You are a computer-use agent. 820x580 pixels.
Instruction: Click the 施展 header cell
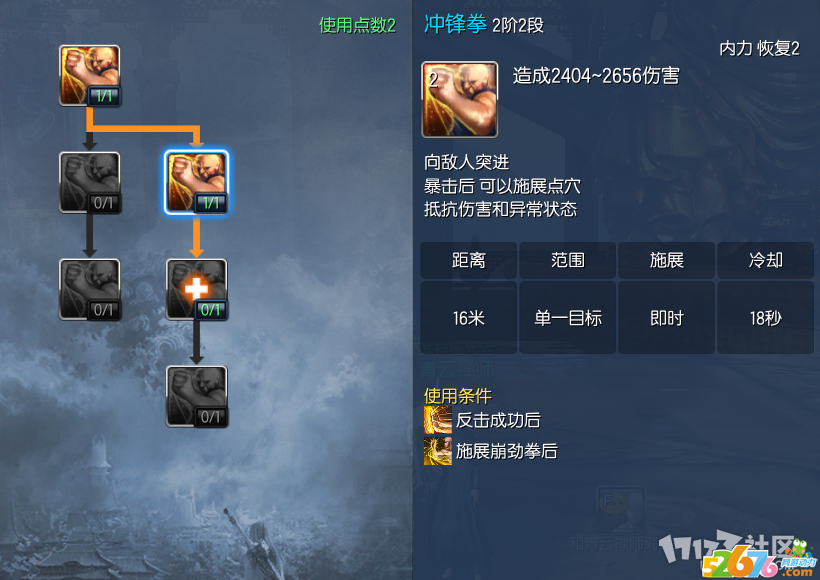click(666, 260)
